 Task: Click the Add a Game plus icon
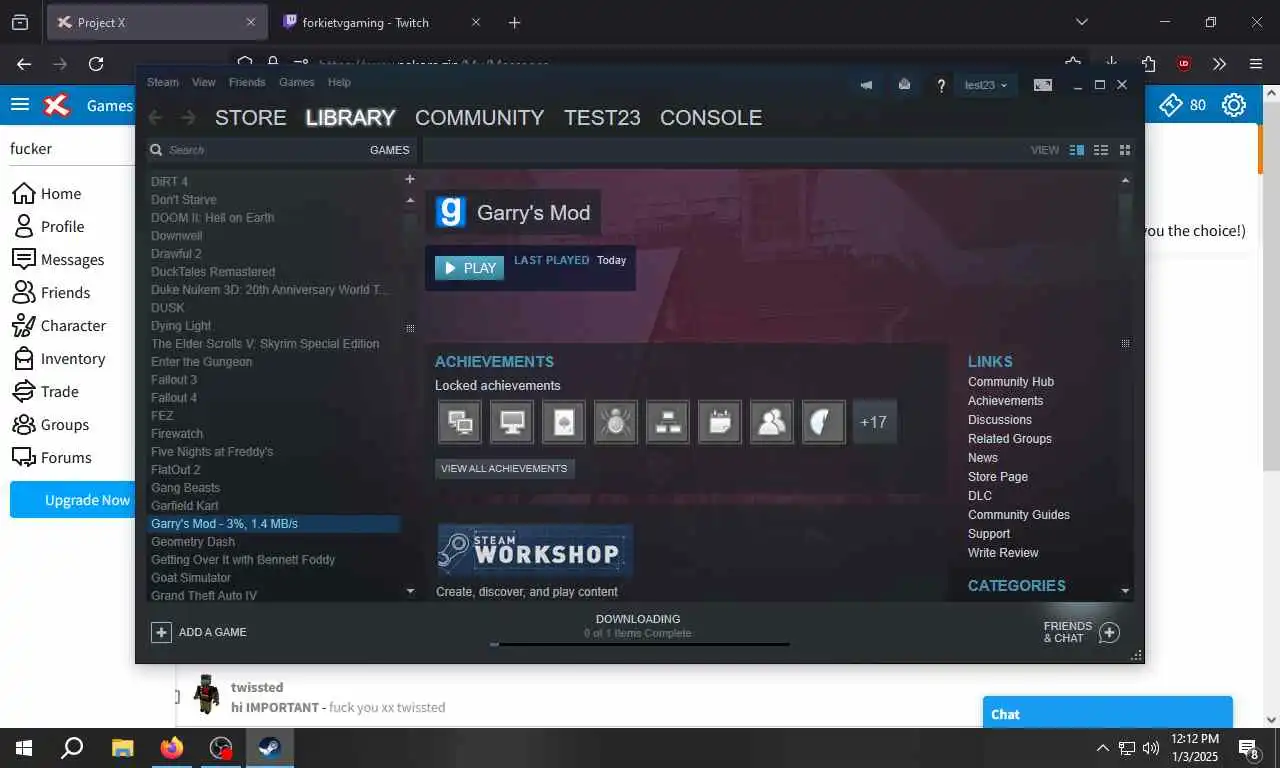161,632
